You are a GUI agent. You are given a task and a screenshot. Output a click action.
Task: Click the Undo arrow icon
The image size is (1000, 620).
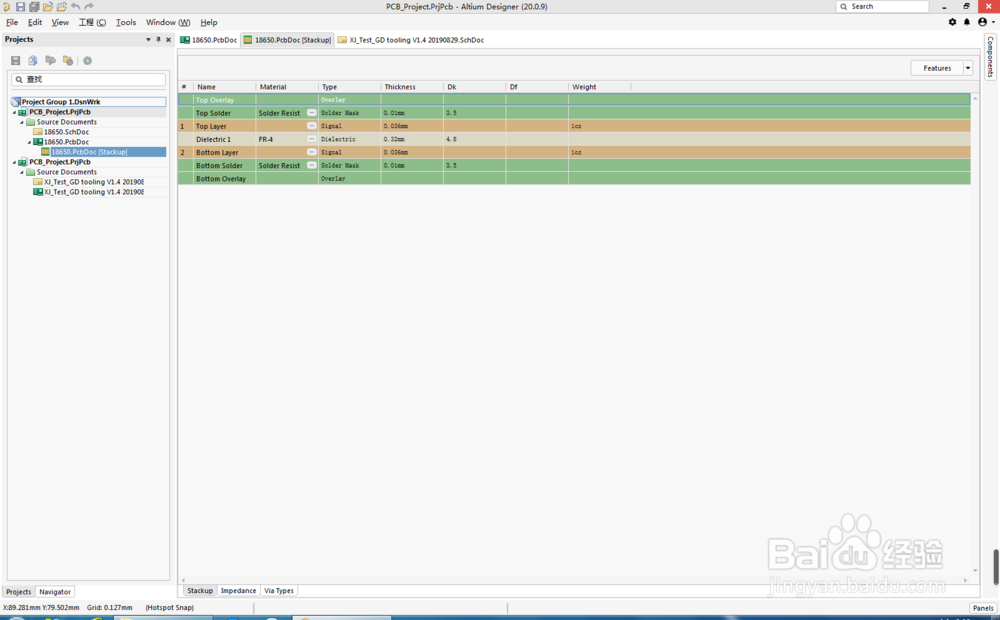click(x=75, y=6)
